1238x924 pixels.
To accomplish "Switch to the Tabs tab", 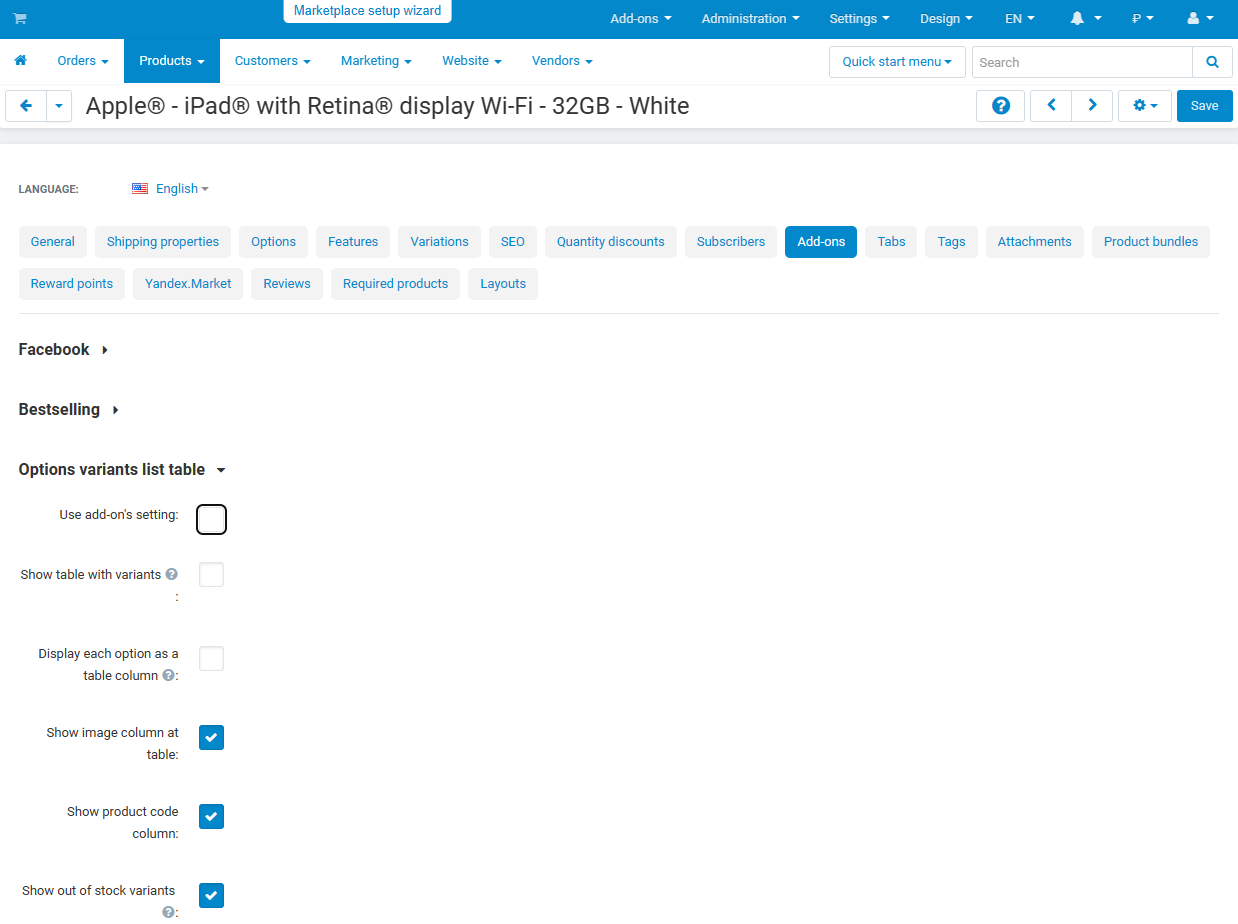I will (x=892, y=242).
